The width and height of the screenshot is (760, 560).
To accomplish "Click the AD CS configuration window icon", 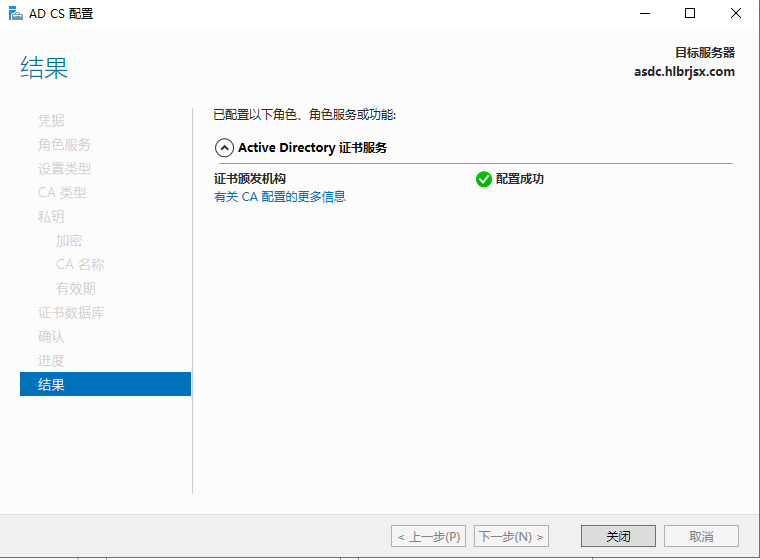I will point(15,14).
